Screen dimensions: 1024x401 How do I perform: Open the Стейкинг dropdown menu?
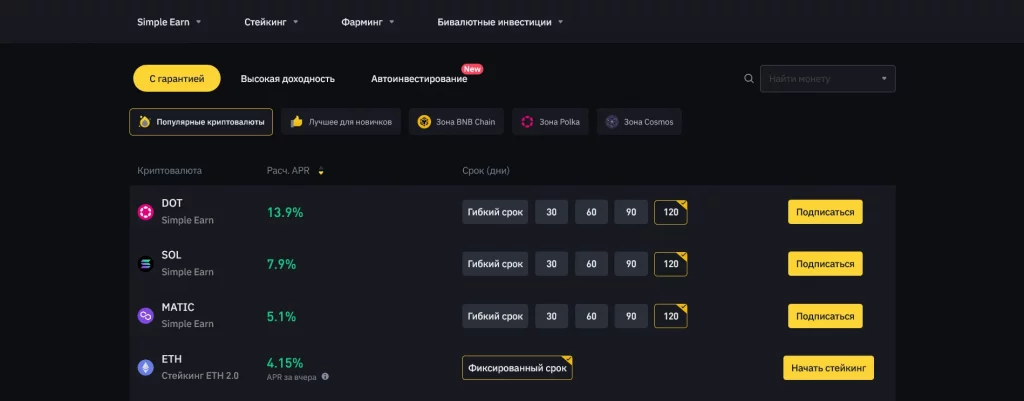(272, 22)
